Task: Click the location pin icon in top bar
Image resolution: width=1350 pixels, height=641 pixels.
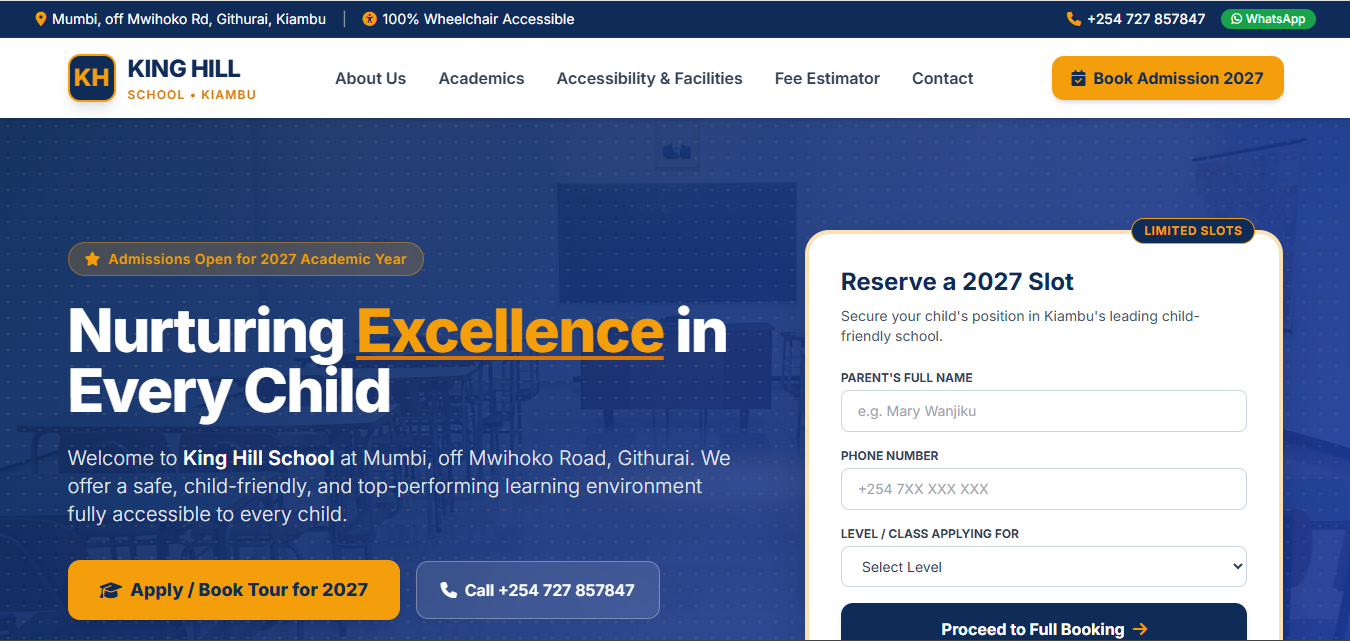Action: 41,19
